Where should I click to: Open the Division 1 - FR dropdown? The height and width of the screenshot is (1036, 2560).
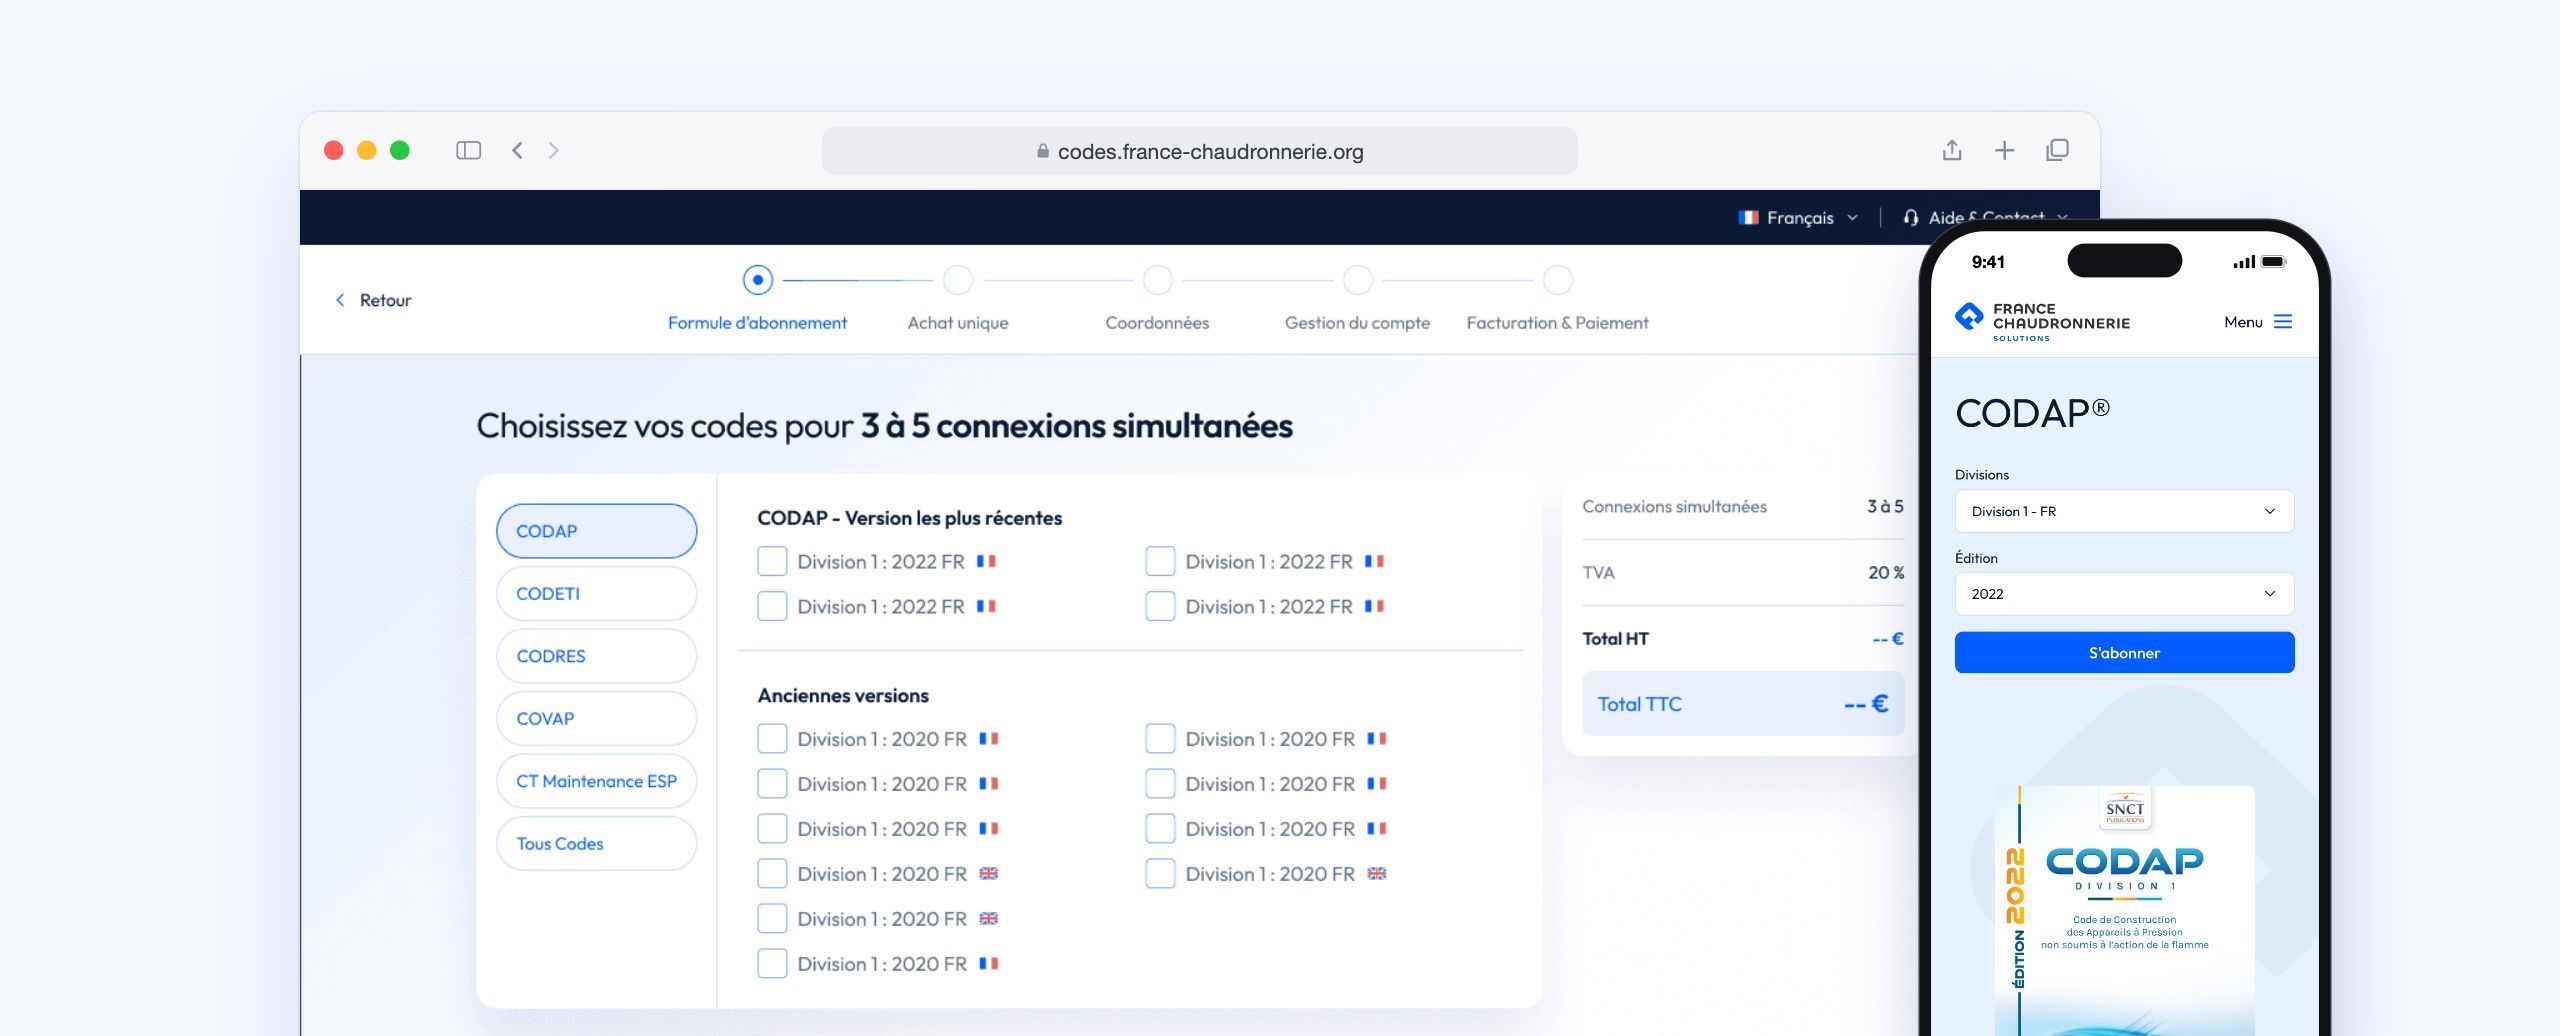(x=2124, y=511)
